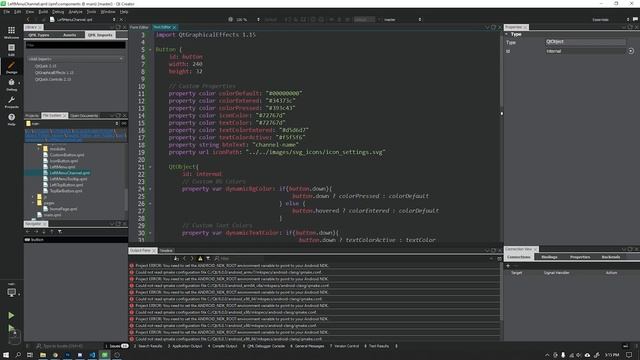The width and height of the screenshot is (640, 360).
Task: Show warnings filter icon in Issues pane
Action: coord(200,258)
